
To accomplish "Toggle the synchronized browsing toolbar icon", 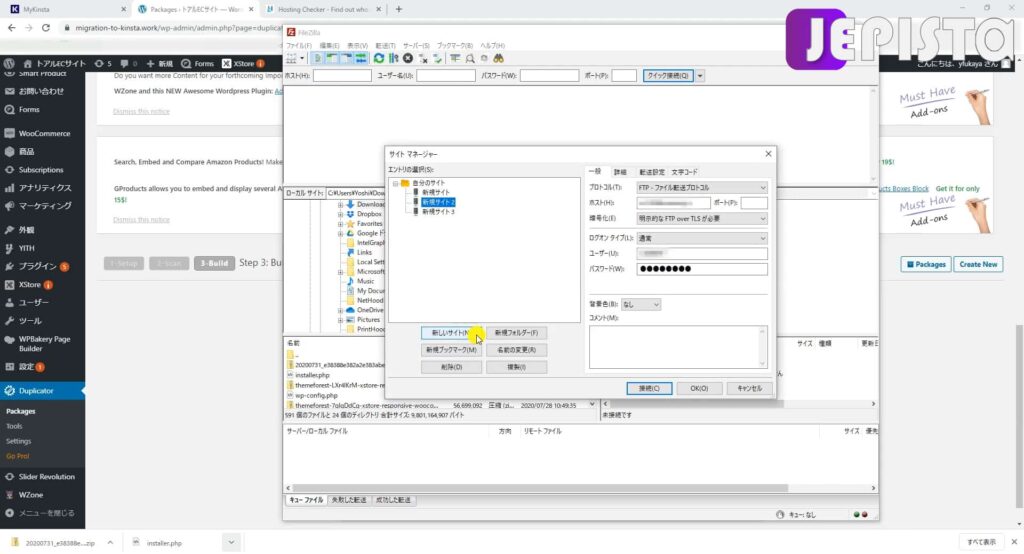I will [x=484, y=59].
